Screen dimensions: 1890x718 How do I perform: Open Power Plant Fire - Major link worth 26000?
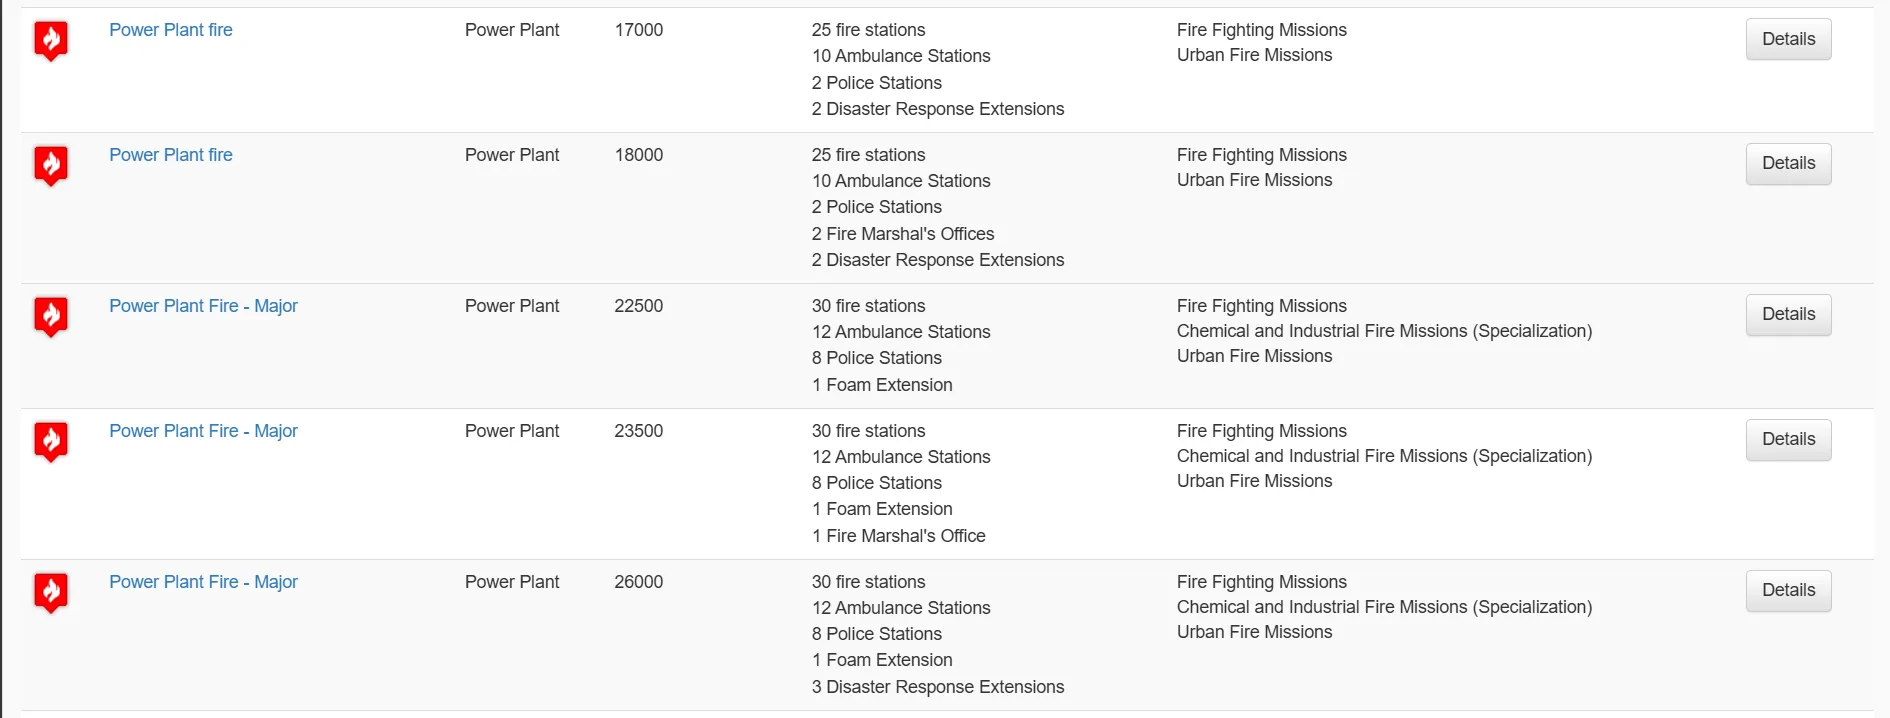pos(203,582)
